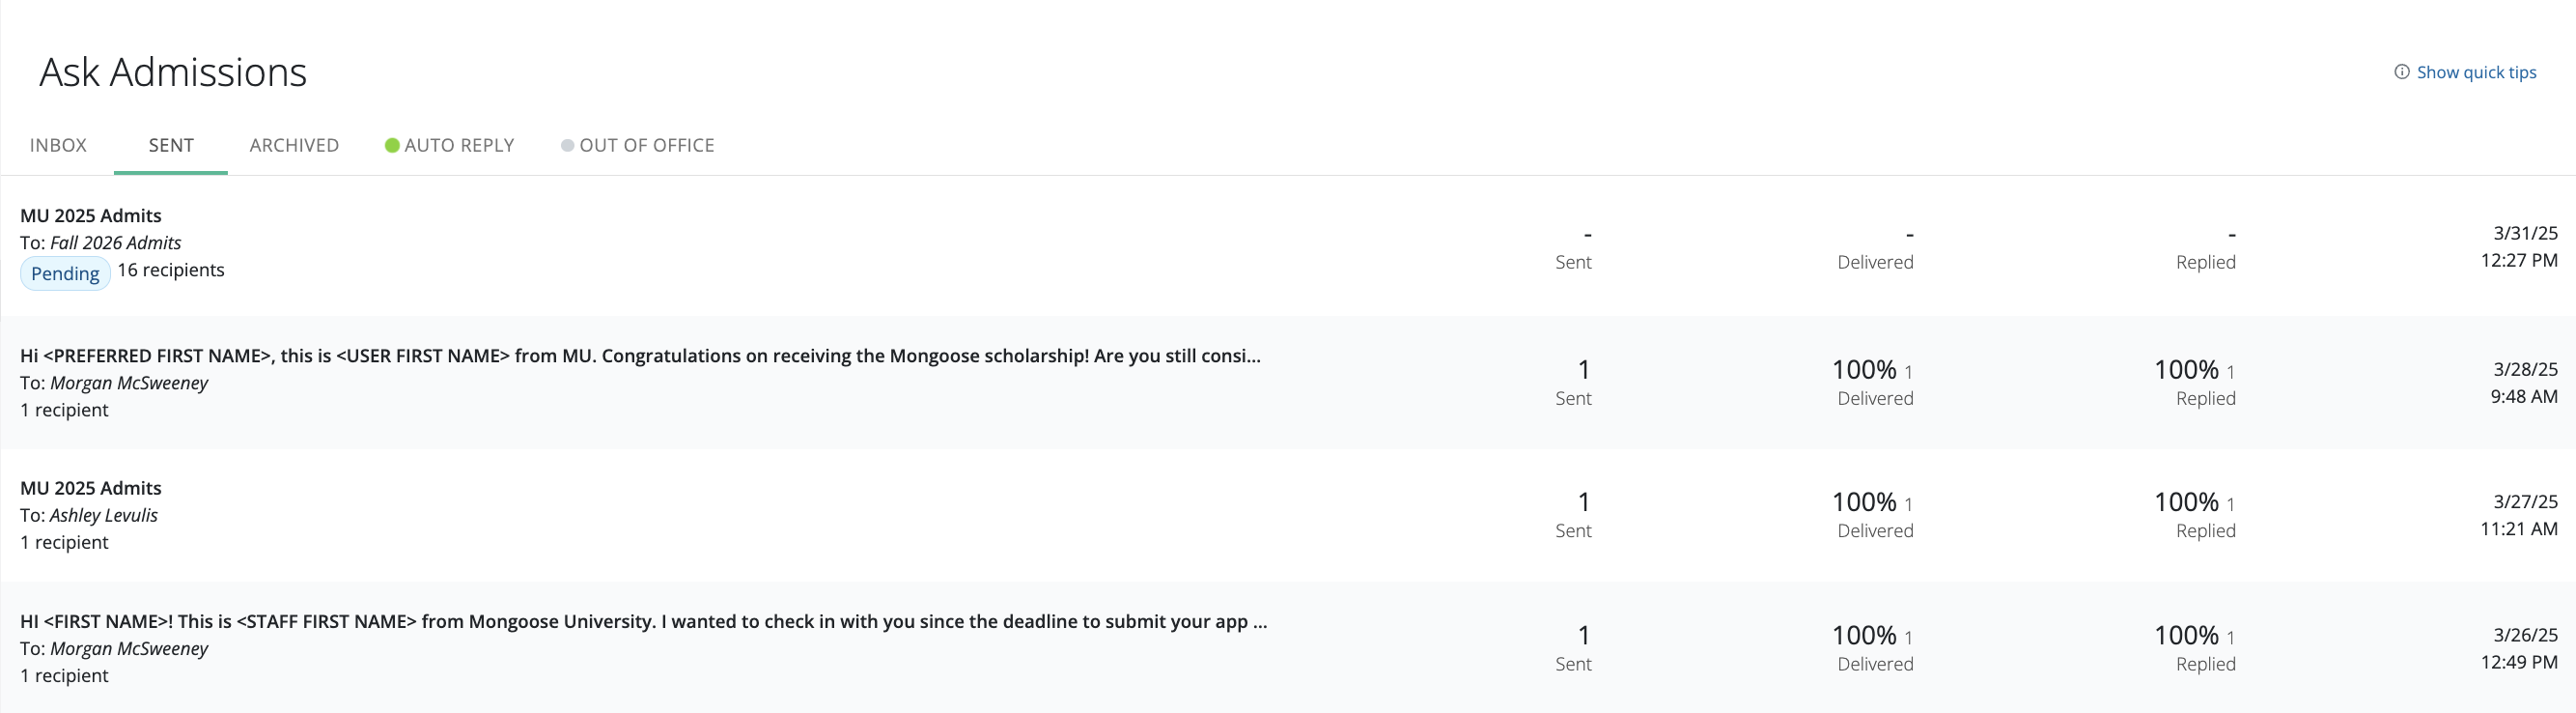The width and height of the screenshot is (2576, 713).
Task: Click the 3/31/25 12:27 PM timestamp
Action: 2518,246
